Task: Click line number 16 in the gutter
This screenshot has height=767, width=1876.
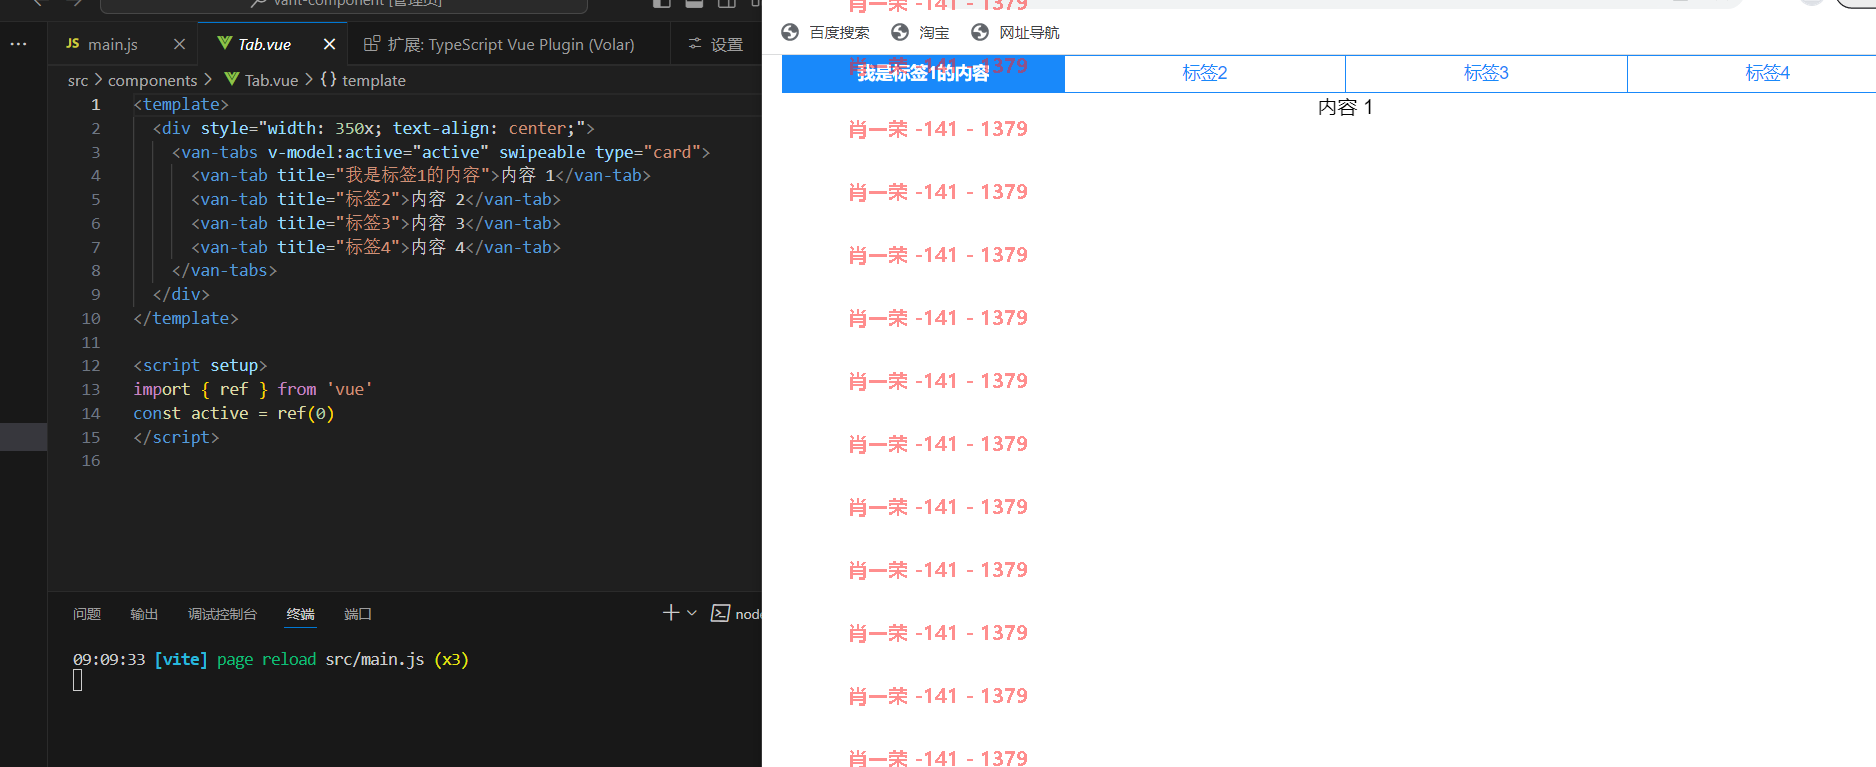Action: pyautogui.click(x=91, y=461)
